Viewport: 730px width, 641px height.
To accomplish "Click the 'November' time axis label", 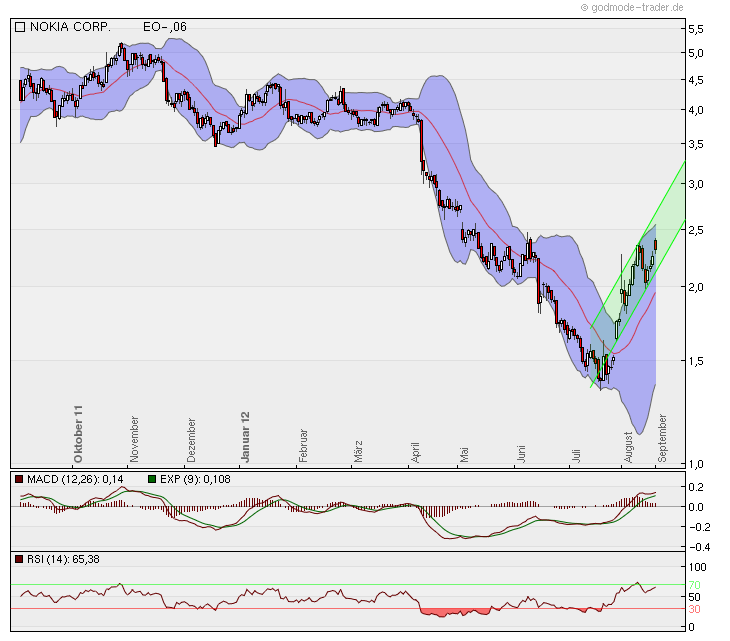I will pyautogui.click(x=134, y=439).
